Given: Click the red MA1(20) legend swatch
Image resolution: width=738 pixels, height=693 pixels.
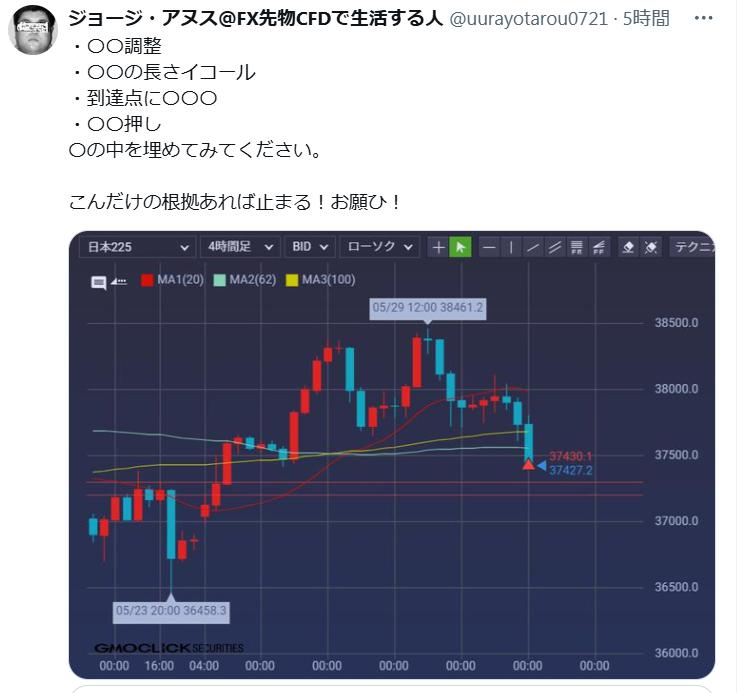Looking at the screenshot, I should 147,280.
